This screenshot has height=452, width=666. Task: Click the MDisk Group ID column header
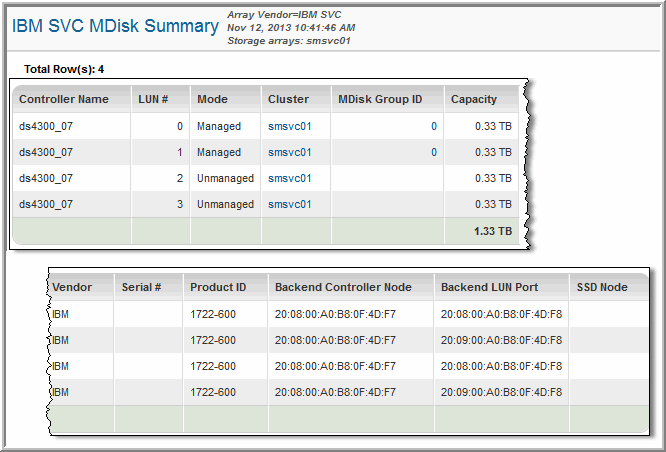(380, 100)
